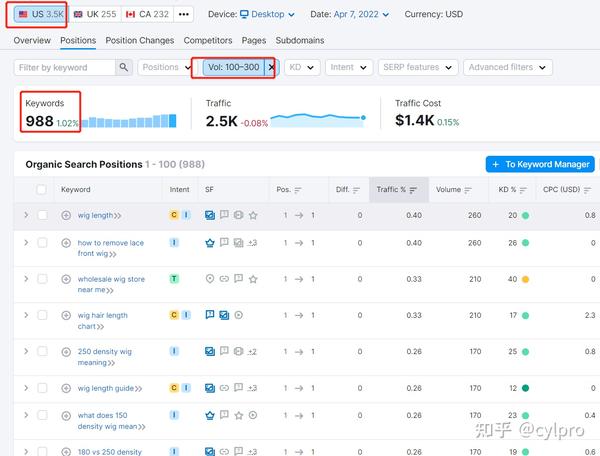Click the To Keyword Manager button
The image size is (600, 456).
point(540,164)
